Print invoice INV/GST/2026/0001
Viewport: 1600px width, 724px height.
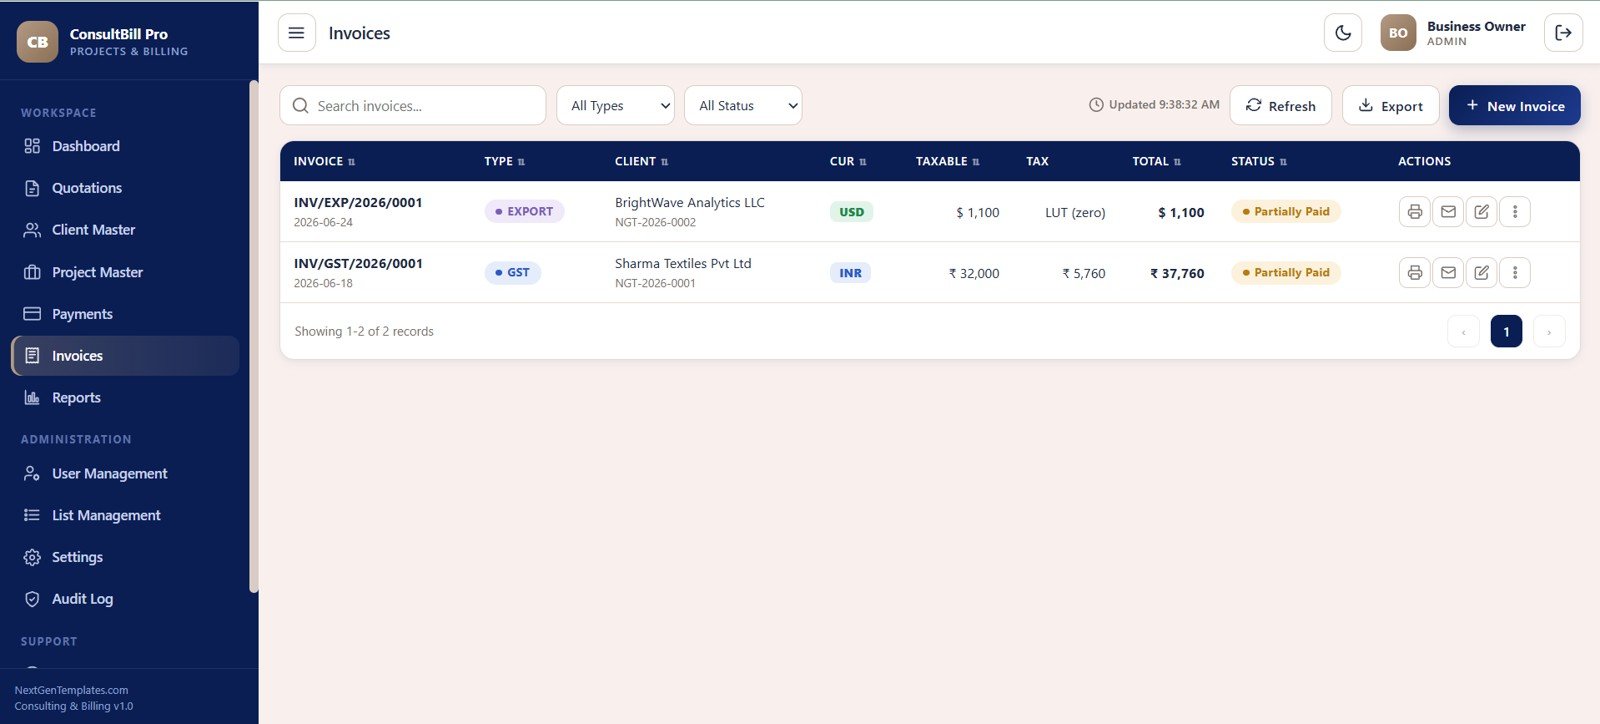pos(1414,273)
